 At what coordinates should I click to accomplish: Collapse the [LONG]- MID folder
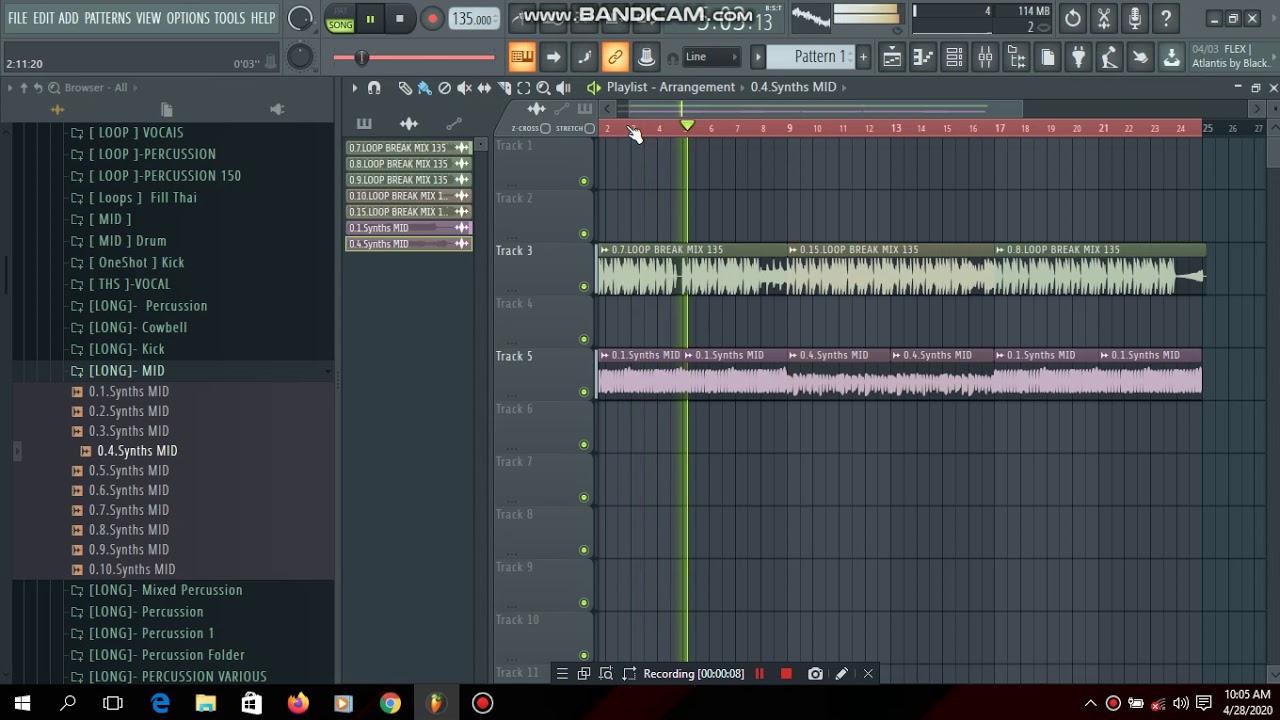pos(127,371)
